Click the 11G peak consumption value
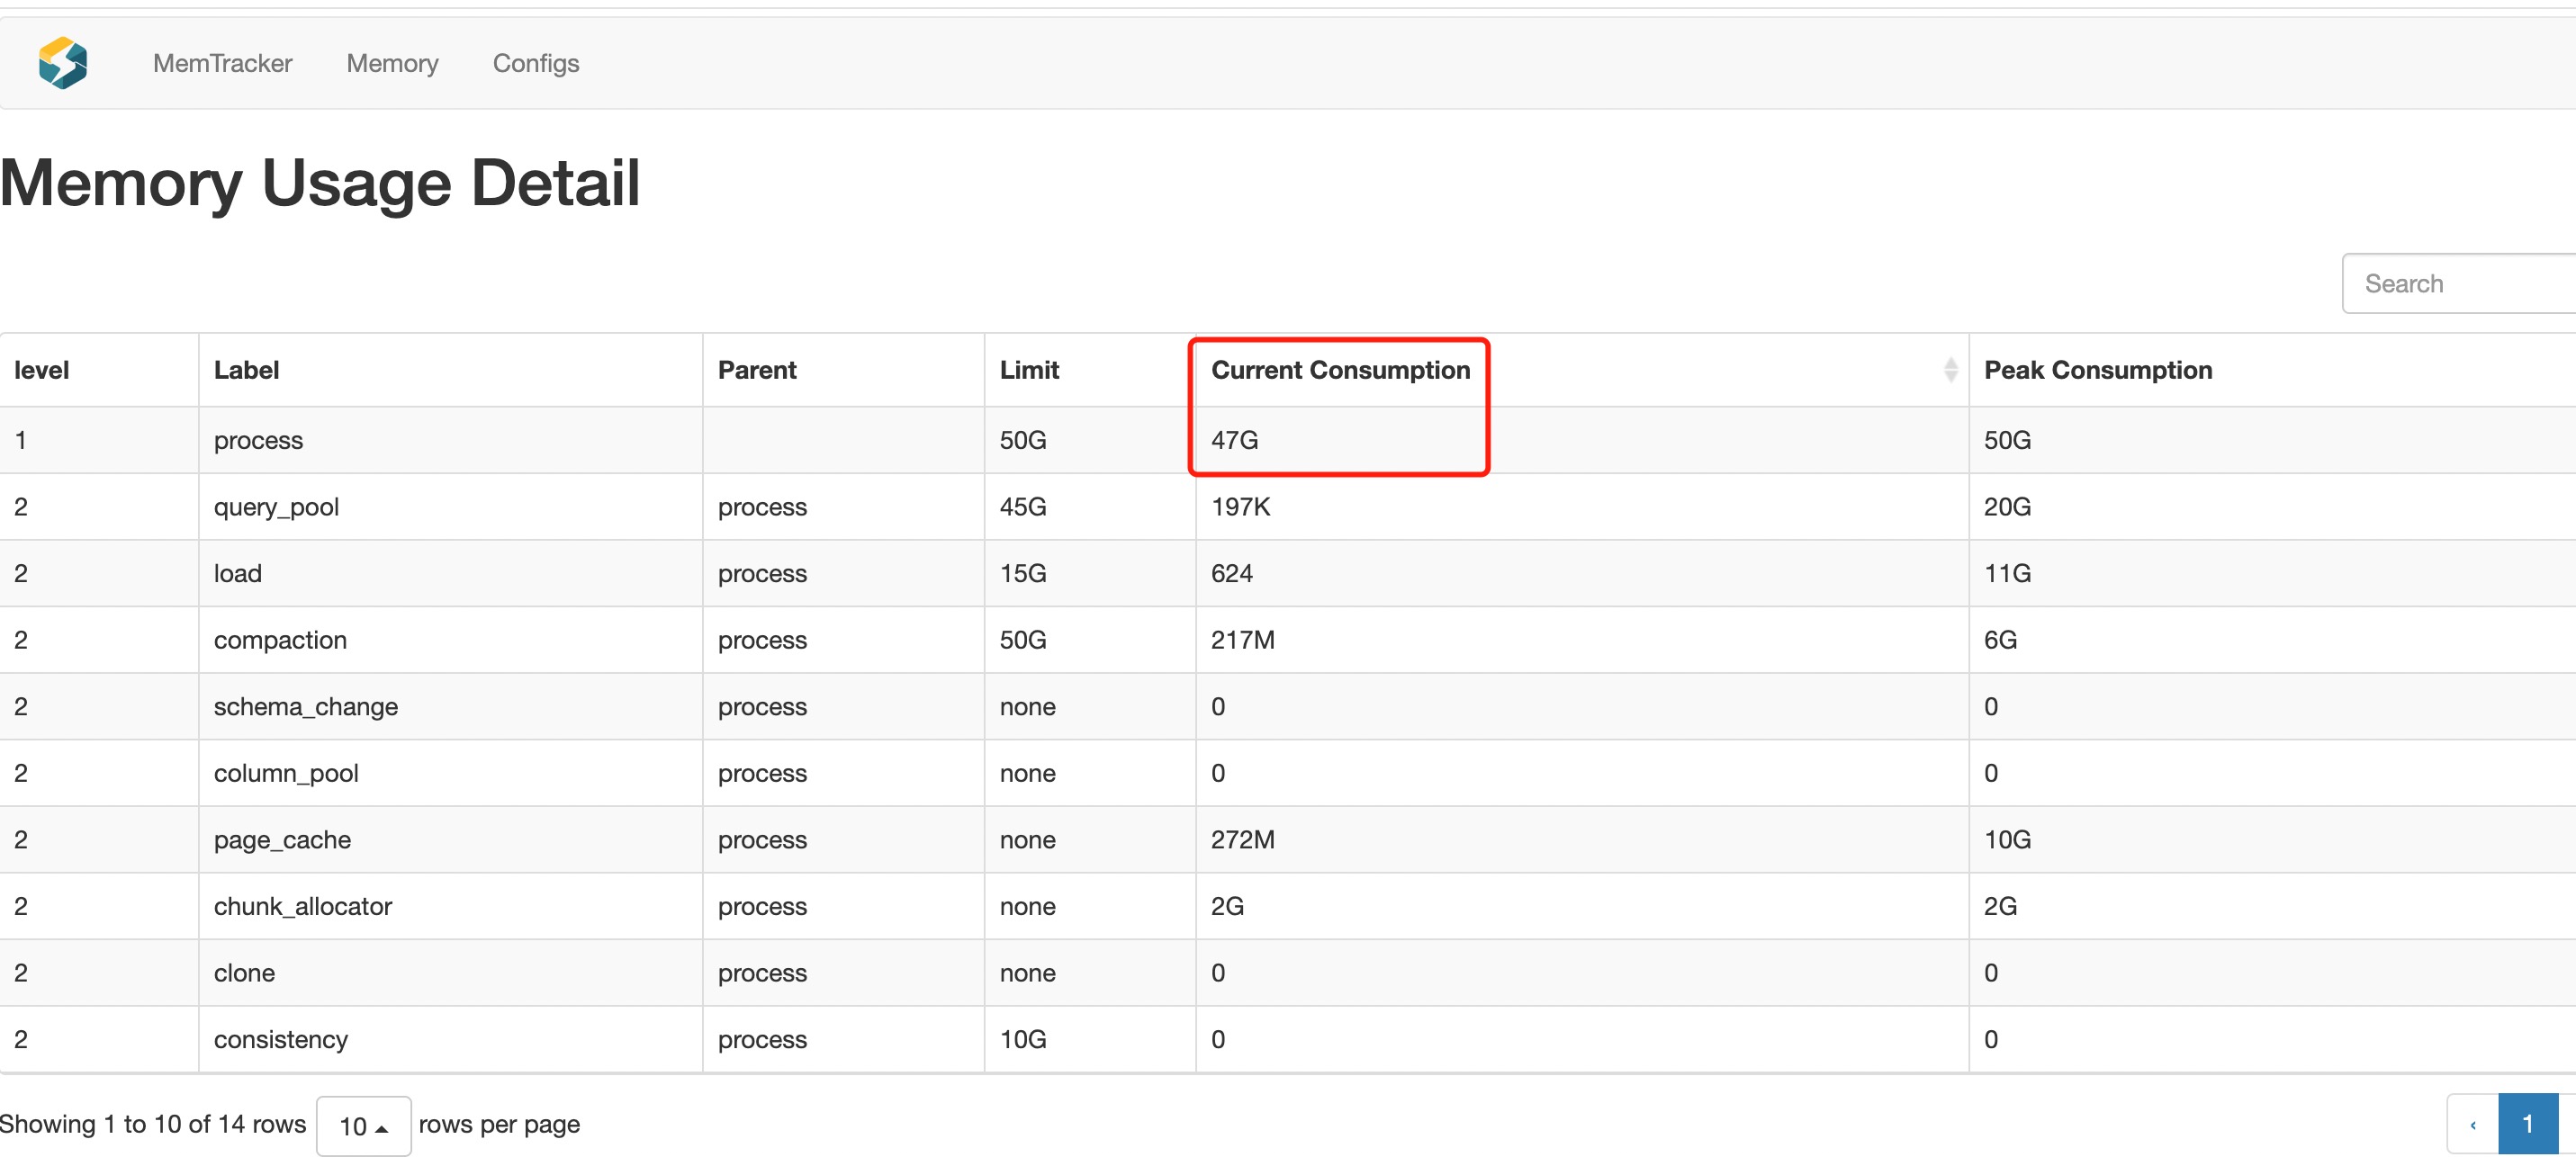Image resolution: width=2576 pixels, height=1157 pixels. tap(2007, 574)
